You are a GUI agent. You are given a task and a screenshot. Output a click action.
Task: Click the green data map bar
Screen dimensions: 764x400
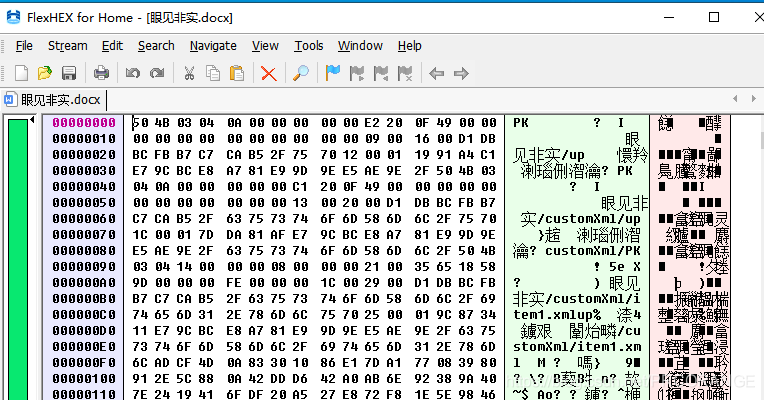click(18, 258)
